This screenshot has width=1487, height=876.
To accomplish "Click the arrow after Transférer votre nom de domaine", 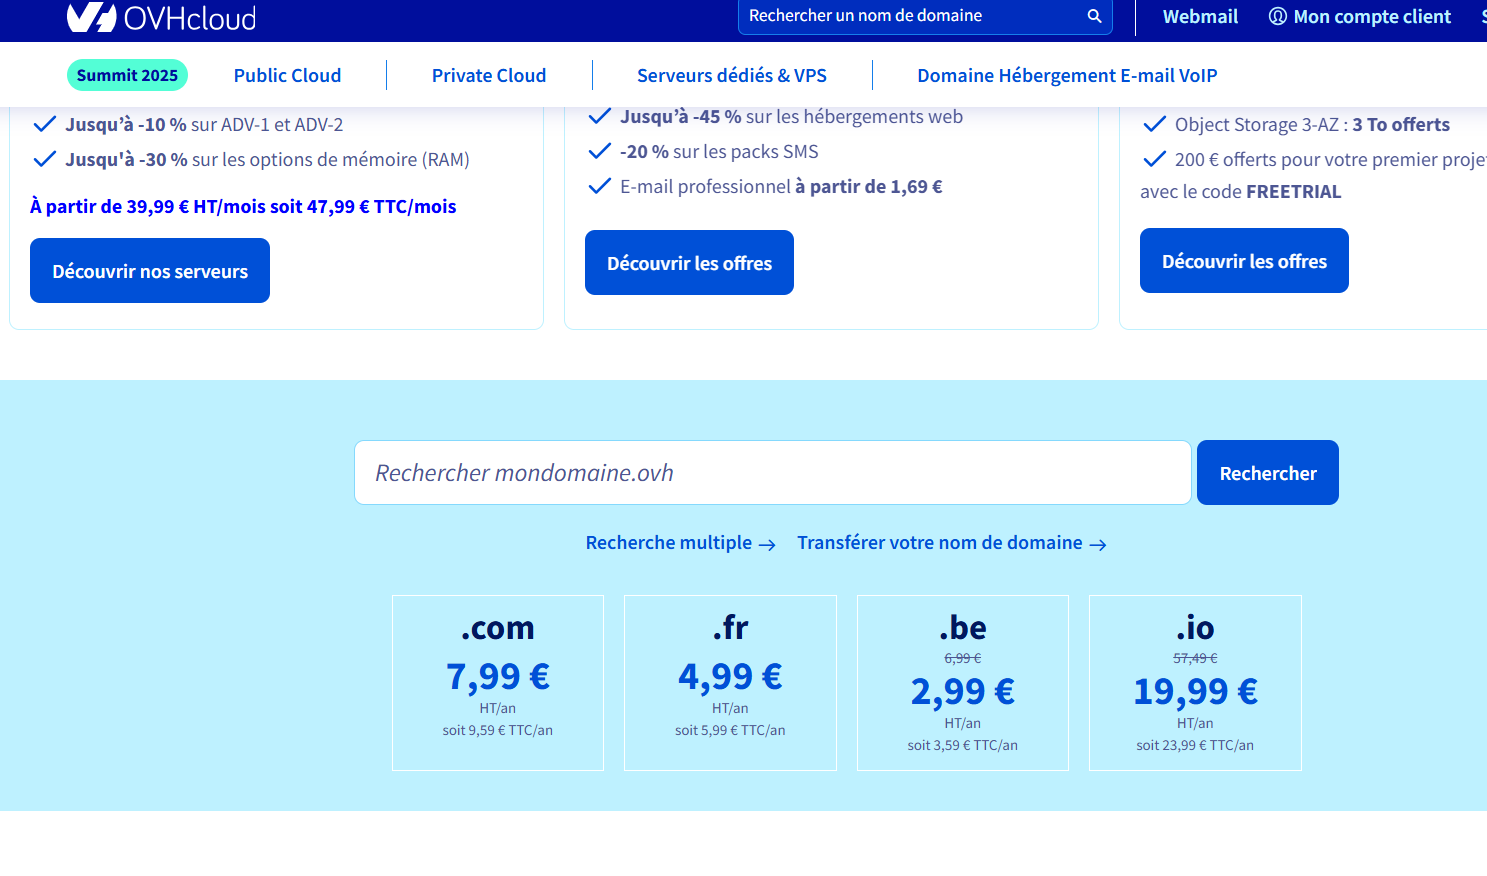I will tap(1098, 543).
